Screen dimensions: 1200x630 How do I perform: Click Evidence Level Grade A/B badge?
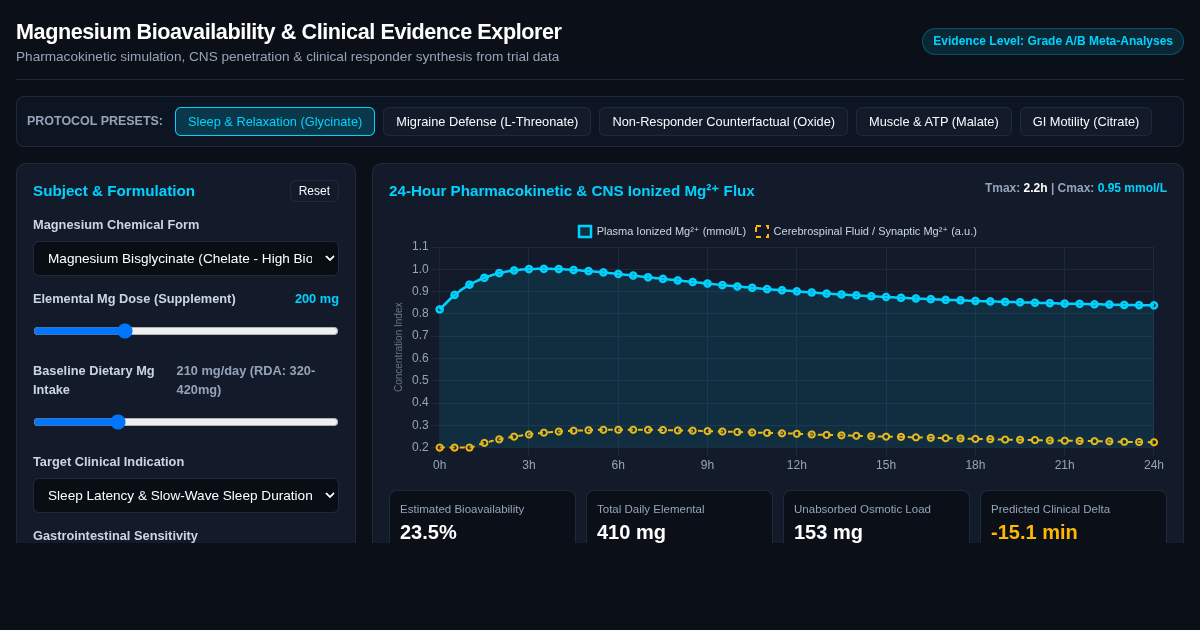[1053, 41]
